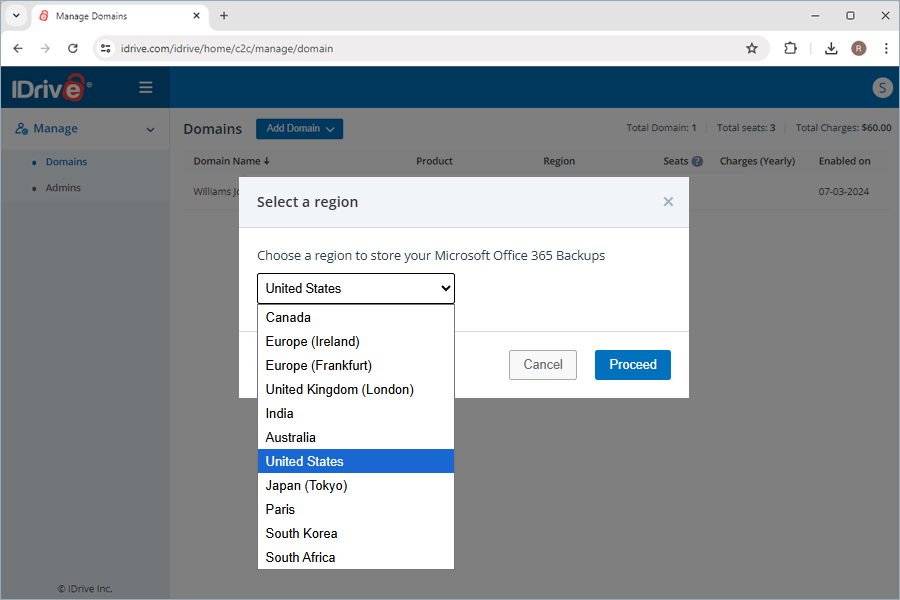Select South Africa region

point(356,558)
